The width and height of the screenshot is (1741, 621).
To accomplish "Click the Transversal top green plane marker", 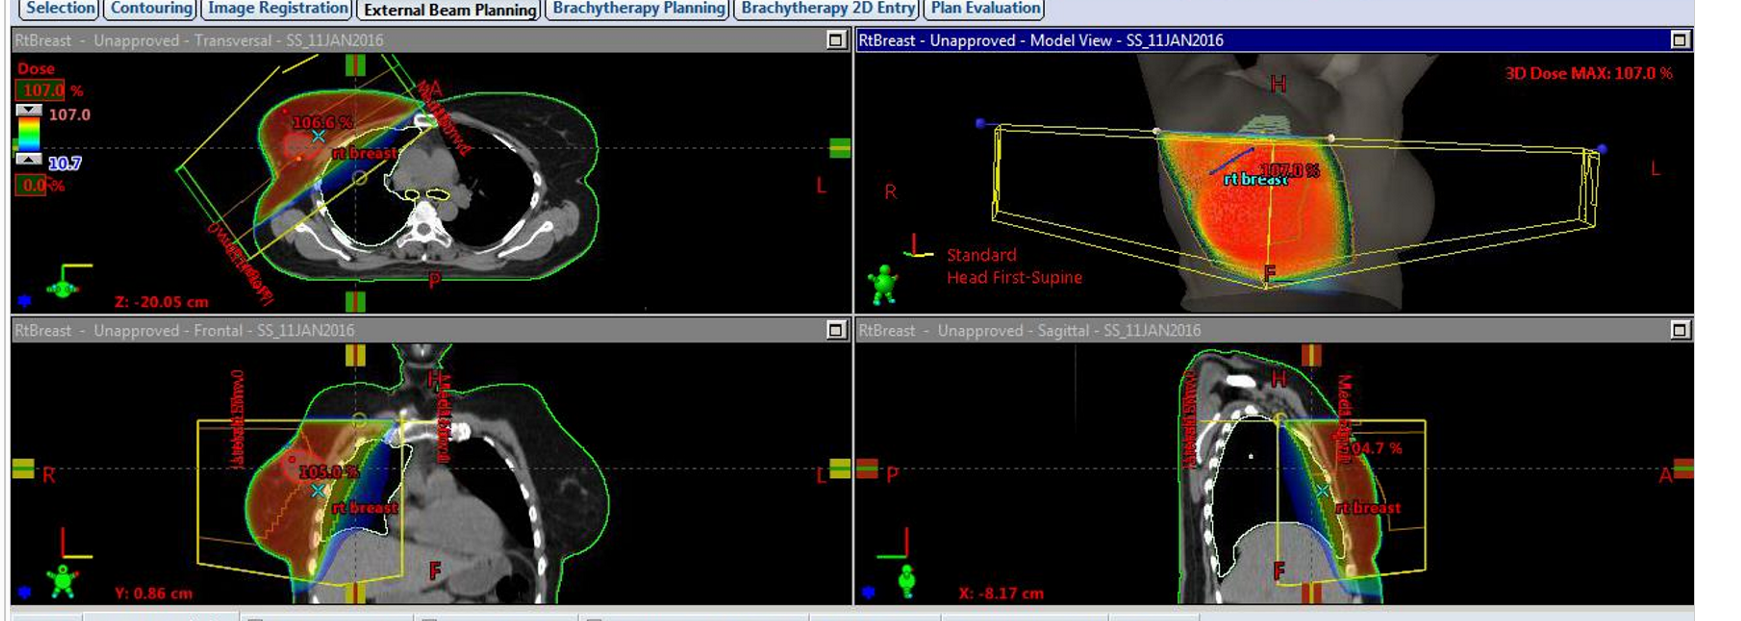I will 355,65.
